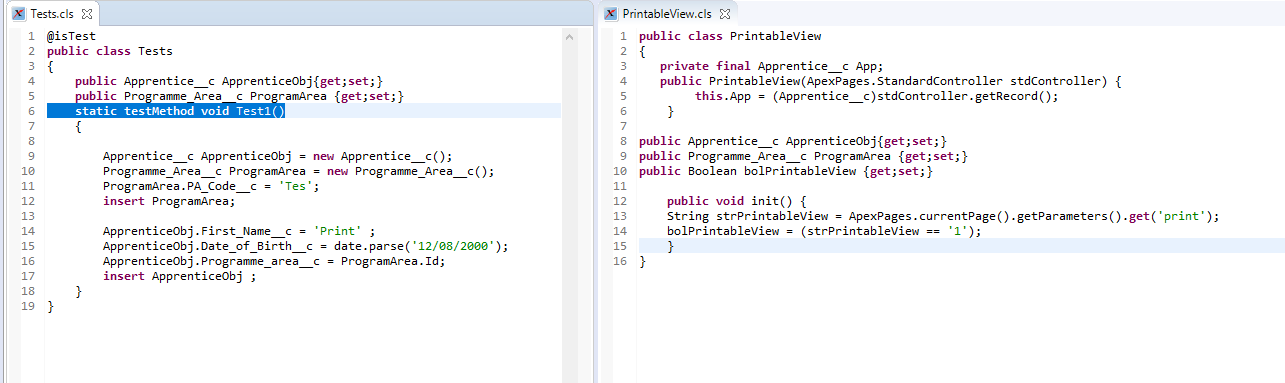Click the insert ProgramArea; statement
The height and width of the screenshot is (383, 1285).
168,201
